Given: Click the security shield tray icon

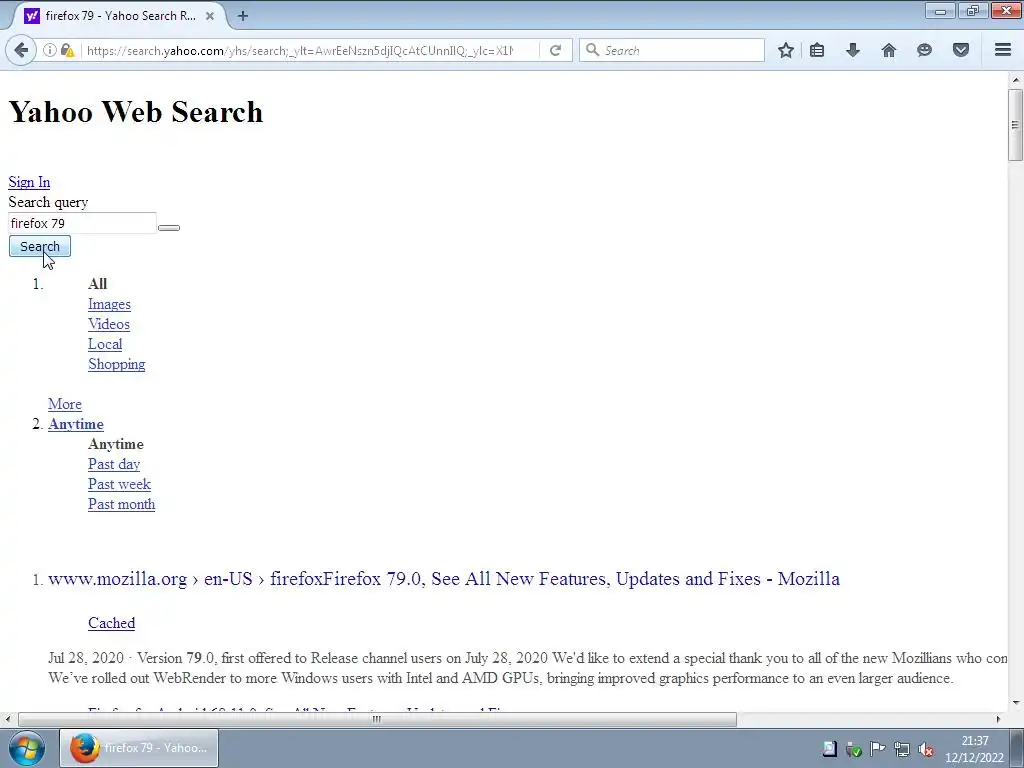Looking at the screenshot, I should (x=854, y=749).
